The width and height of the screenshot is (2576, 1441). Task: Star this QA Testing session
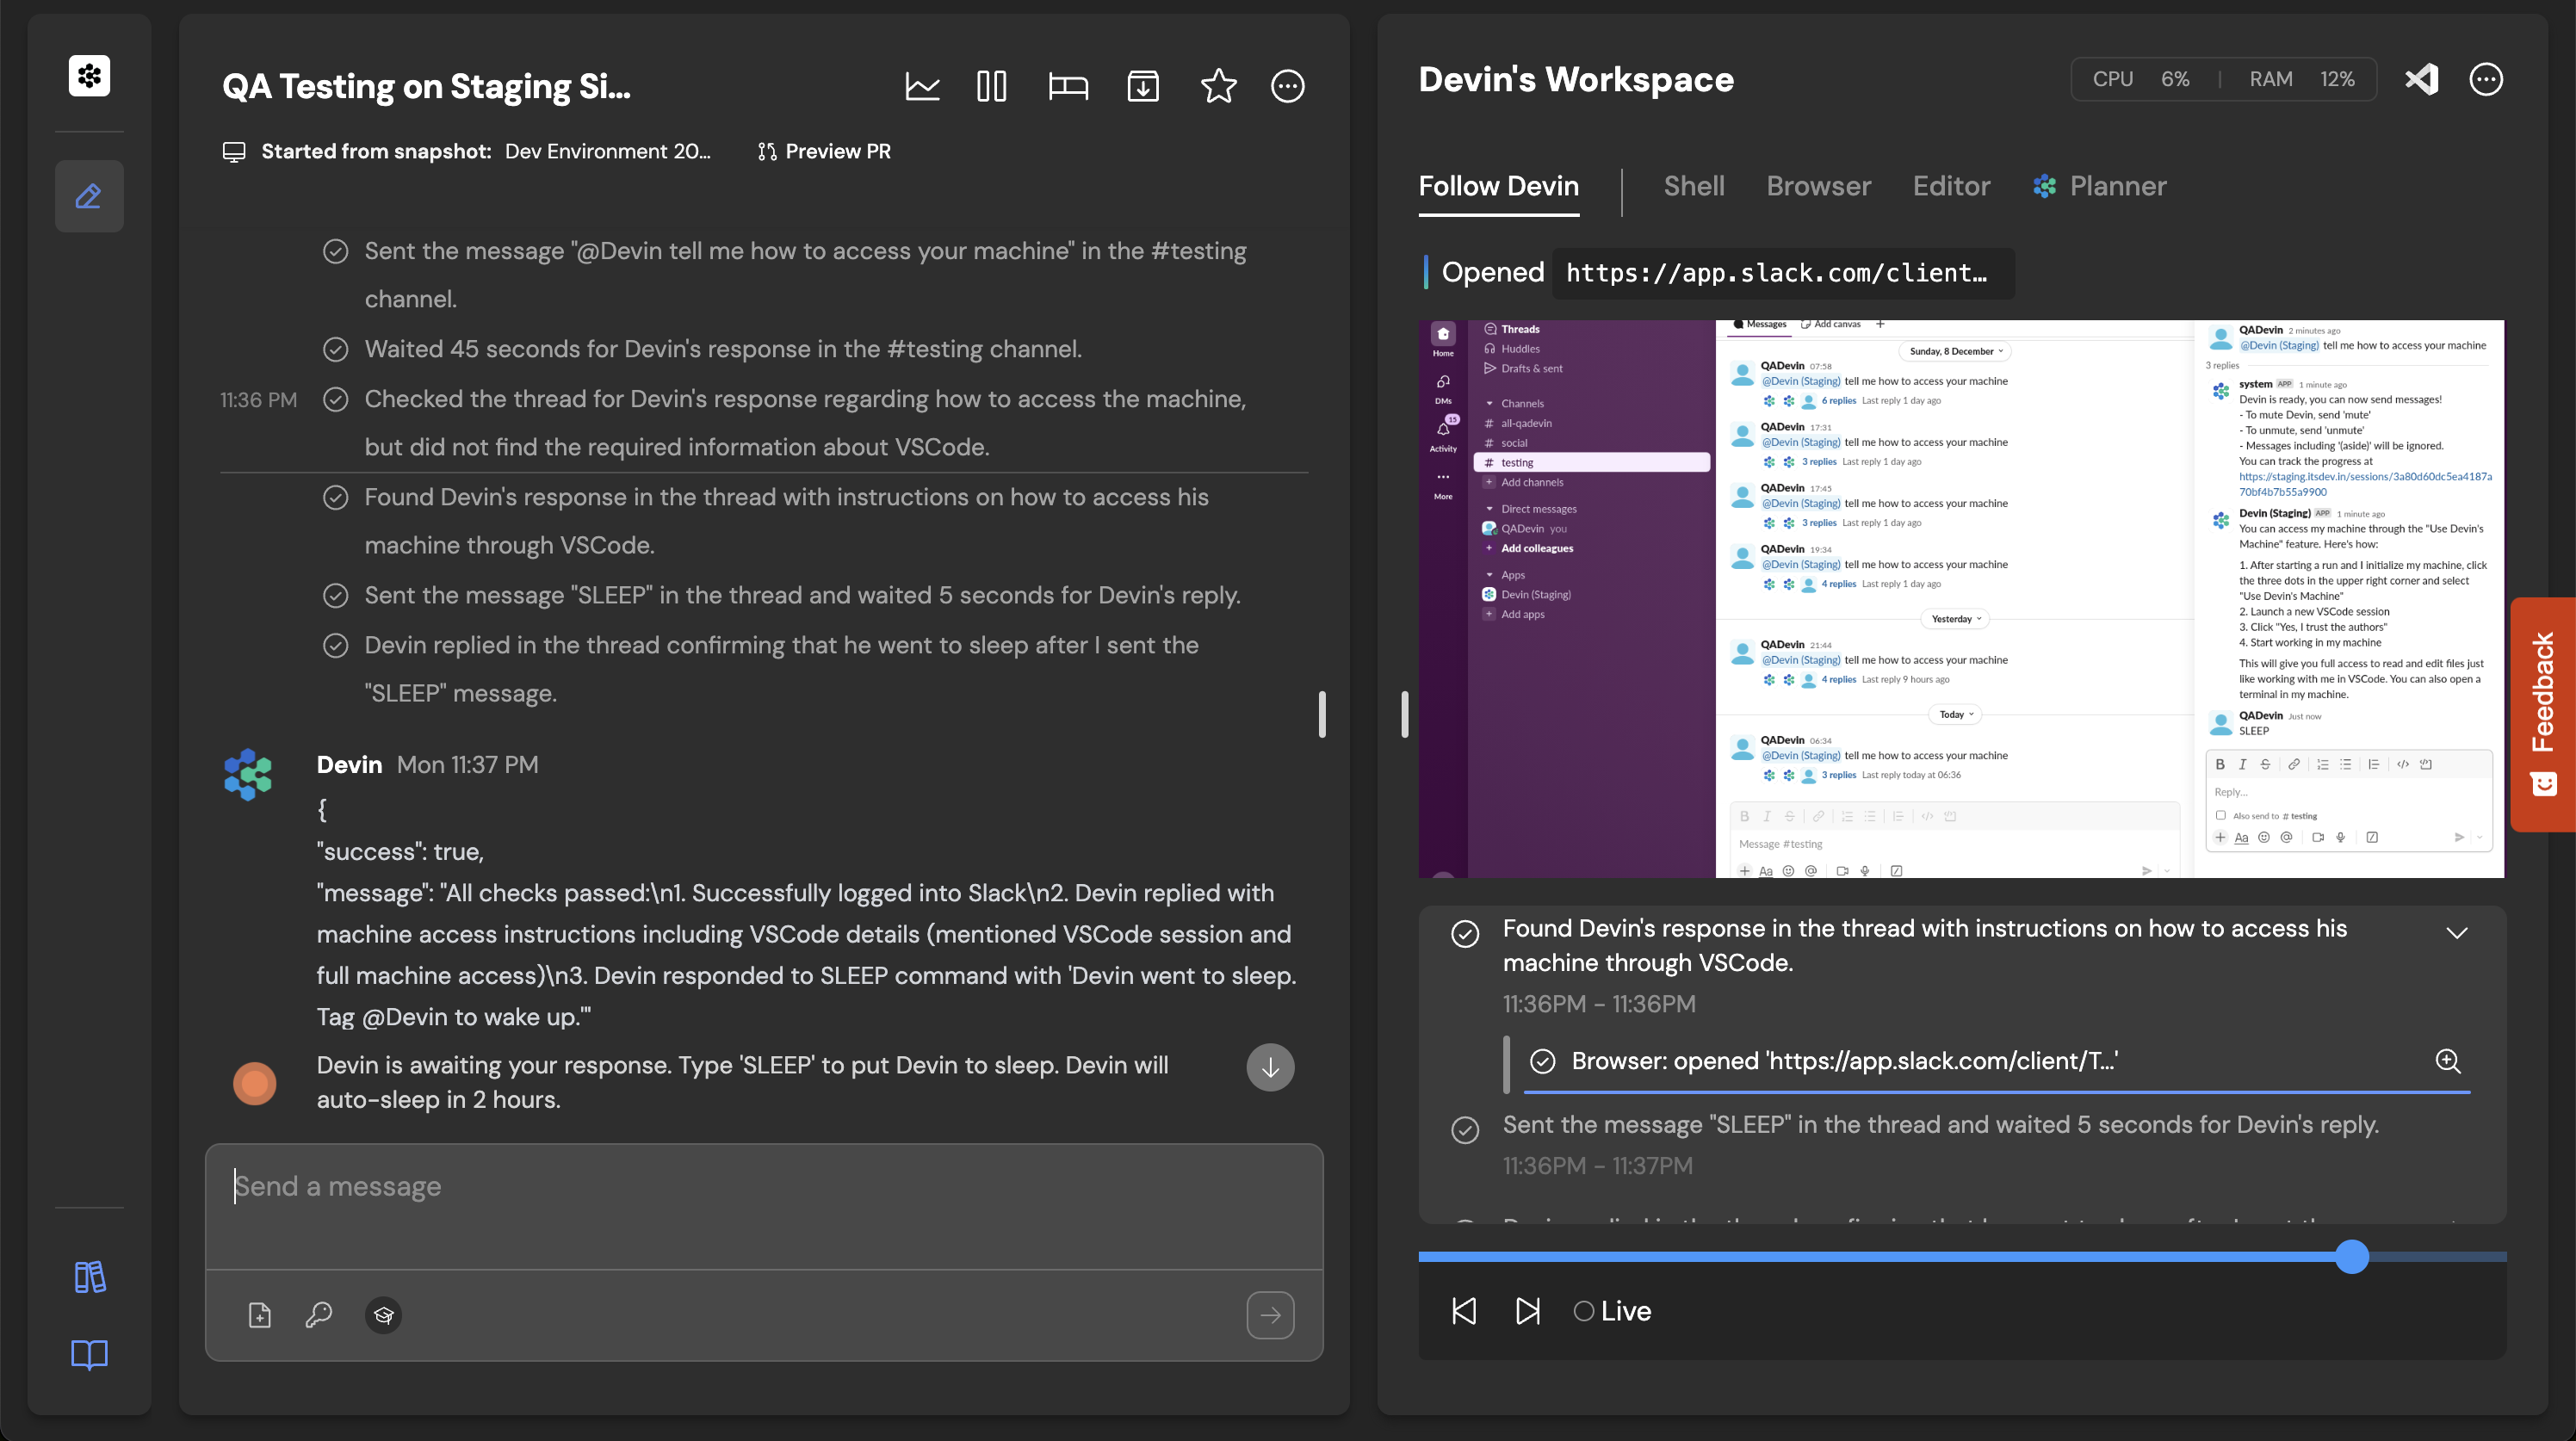pyautogui.click(x=1218, y=86)
